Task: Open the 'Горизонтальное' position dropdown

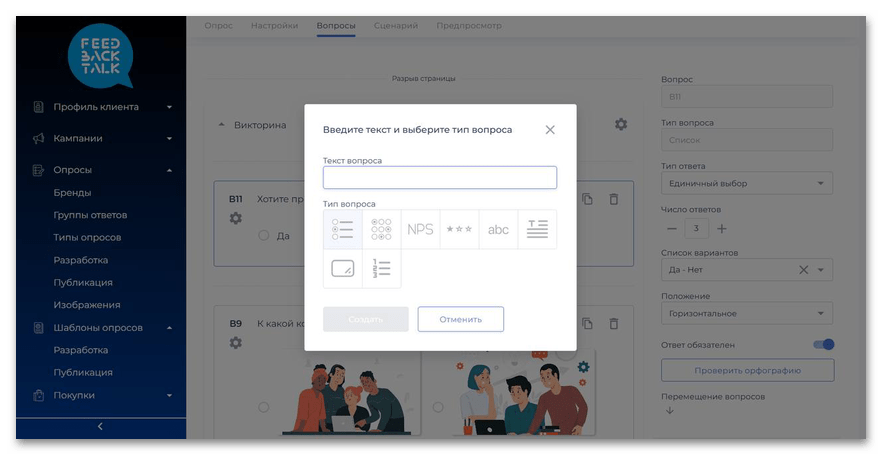Action: coord(746,314)
